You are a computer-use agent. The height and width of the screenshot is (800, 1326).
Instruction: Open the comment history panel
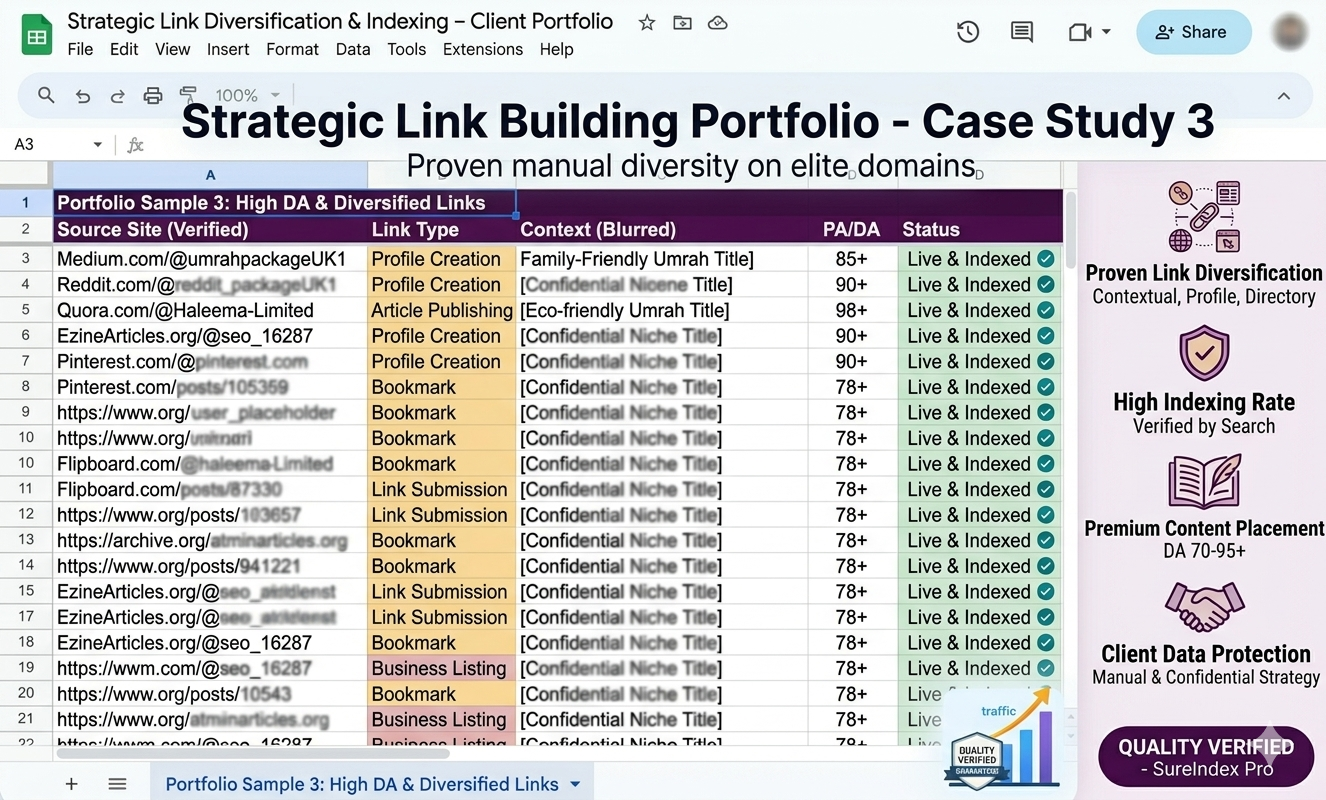[1021, 32]
